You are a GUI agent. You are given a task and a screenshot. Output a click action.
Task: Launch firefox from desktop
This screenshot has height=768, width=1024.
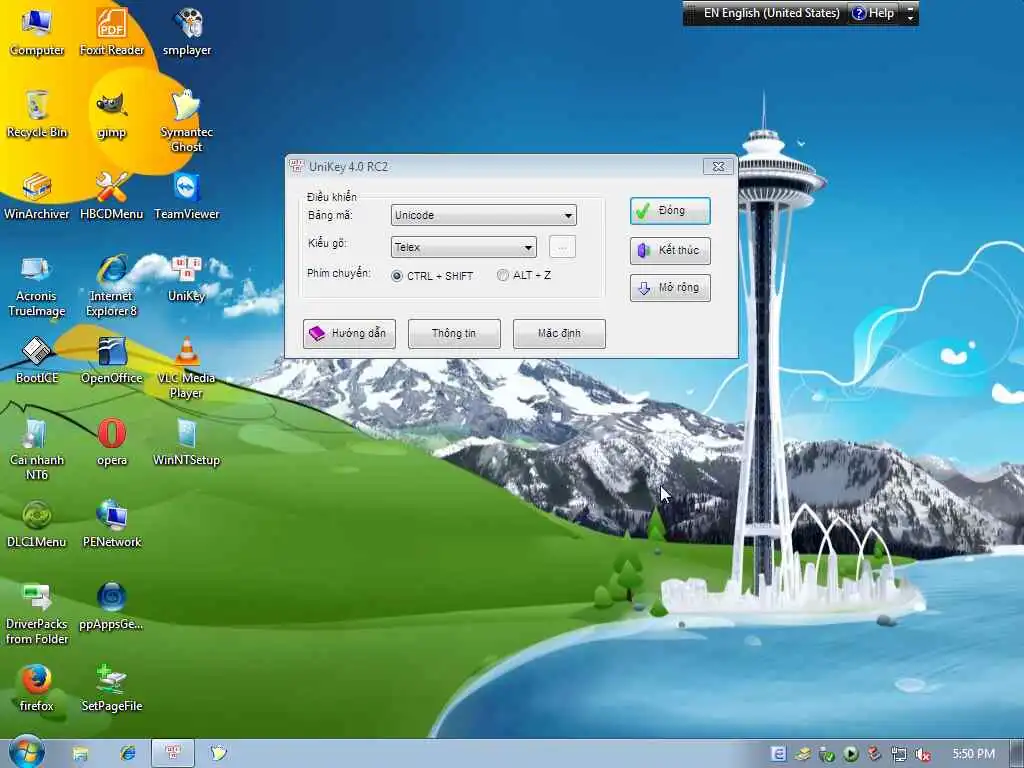37,688
